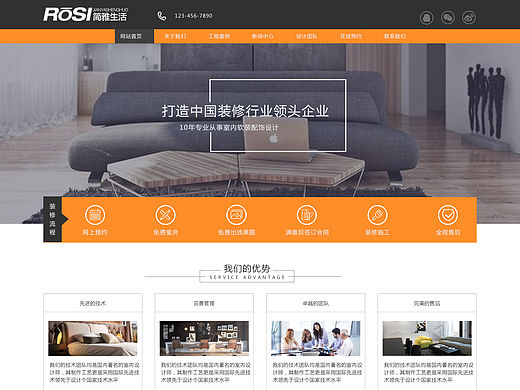Click the 全程售后 shield checkmark icon
The width and height of the screenshot is (520, 390).
click(448, 215)
